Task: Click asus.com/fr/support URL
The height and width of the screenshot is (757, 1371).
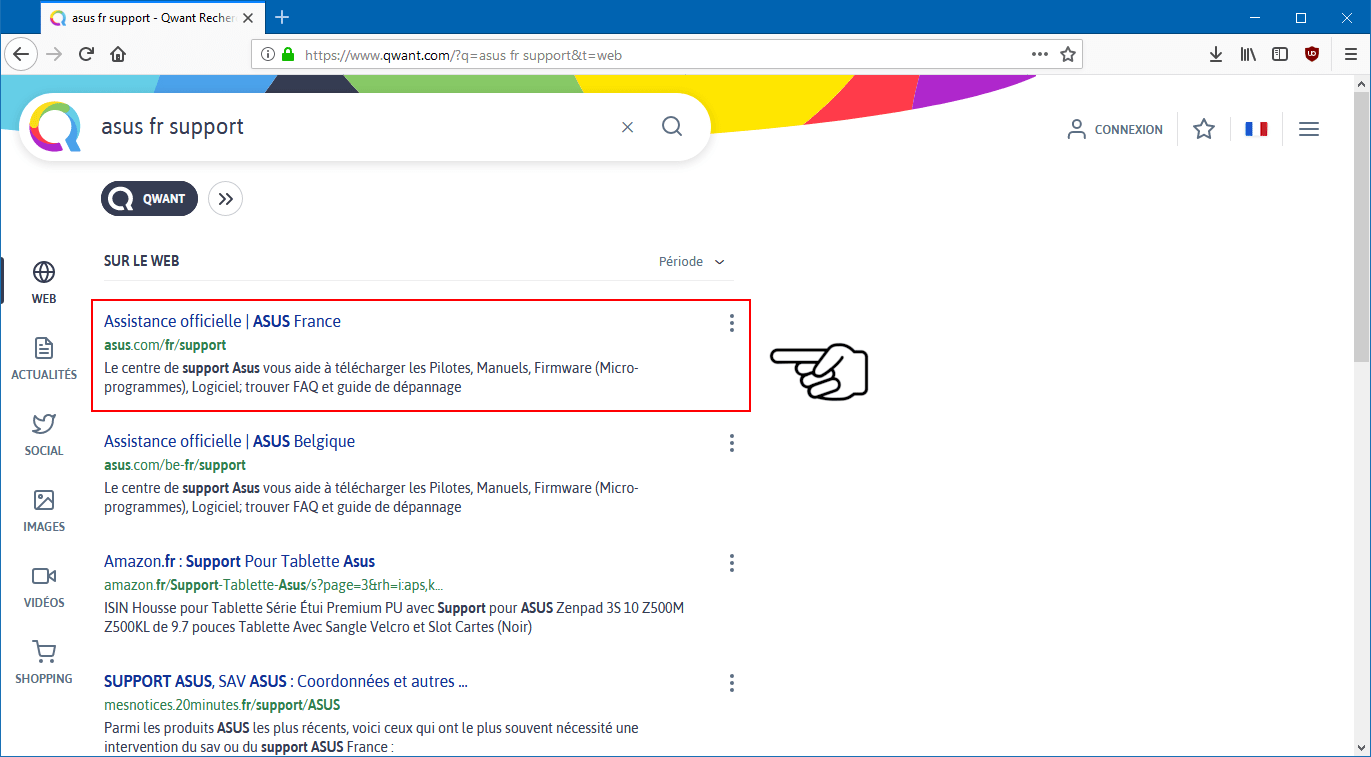Action: coord(165,345)
